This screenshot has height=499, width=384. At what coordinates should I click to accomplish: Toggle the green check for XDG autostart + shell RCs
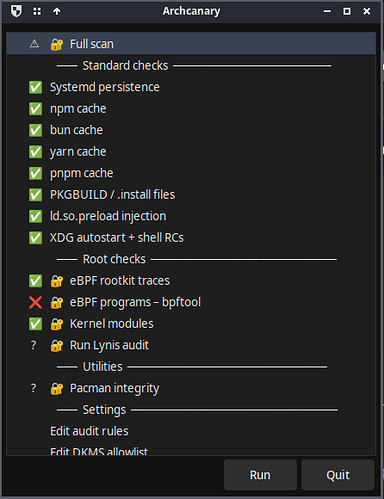point(35,238)
